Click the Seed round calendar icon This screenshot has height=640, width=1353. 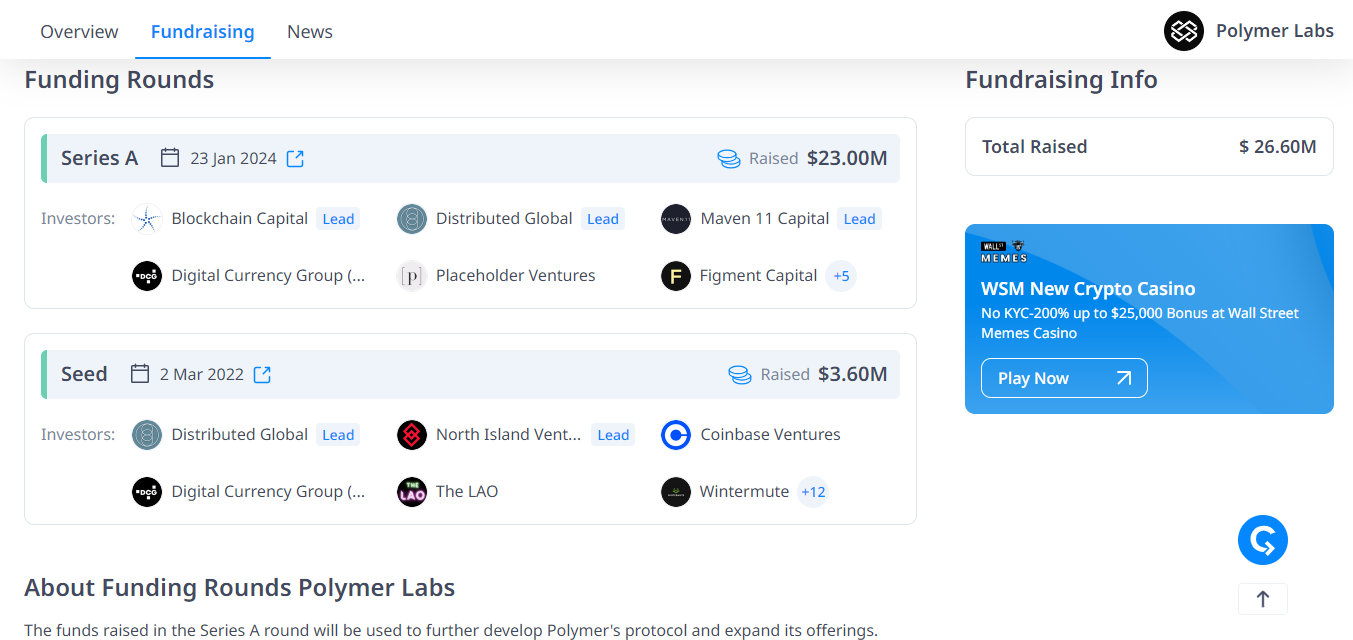tap(140, 374)
